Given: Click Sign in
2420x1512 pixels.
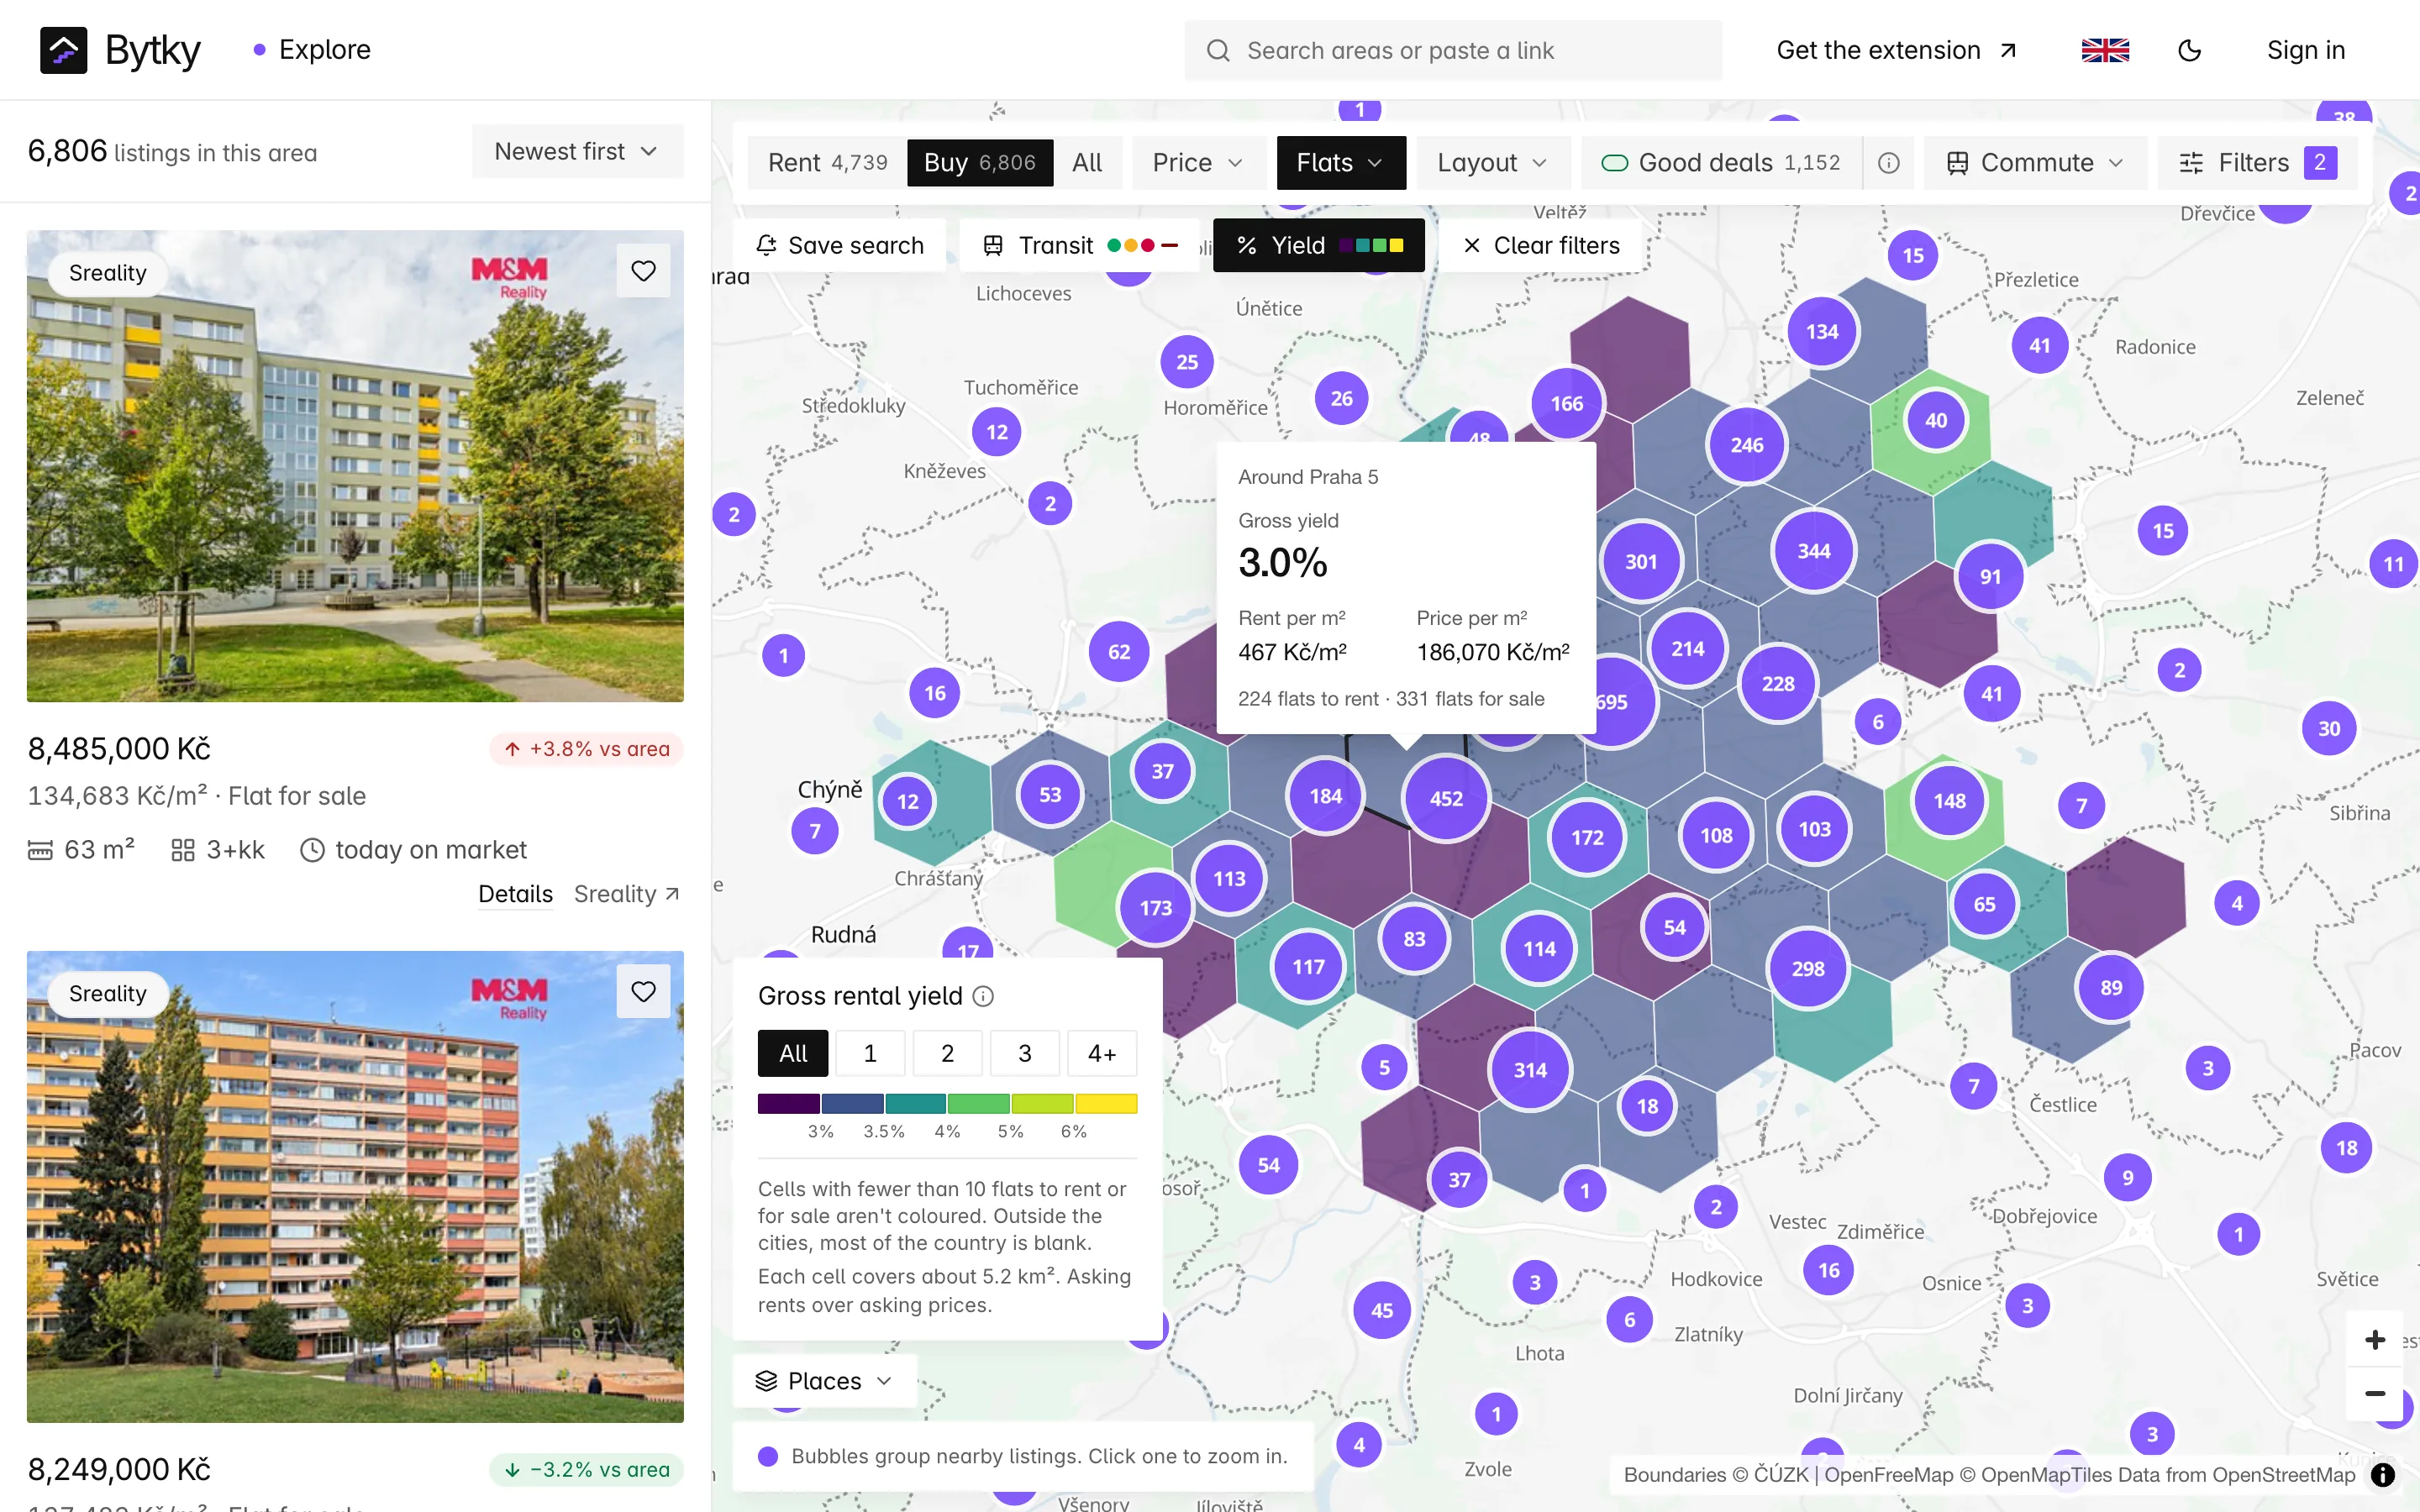Looking at the screenshot, I should coord(2305,50).
